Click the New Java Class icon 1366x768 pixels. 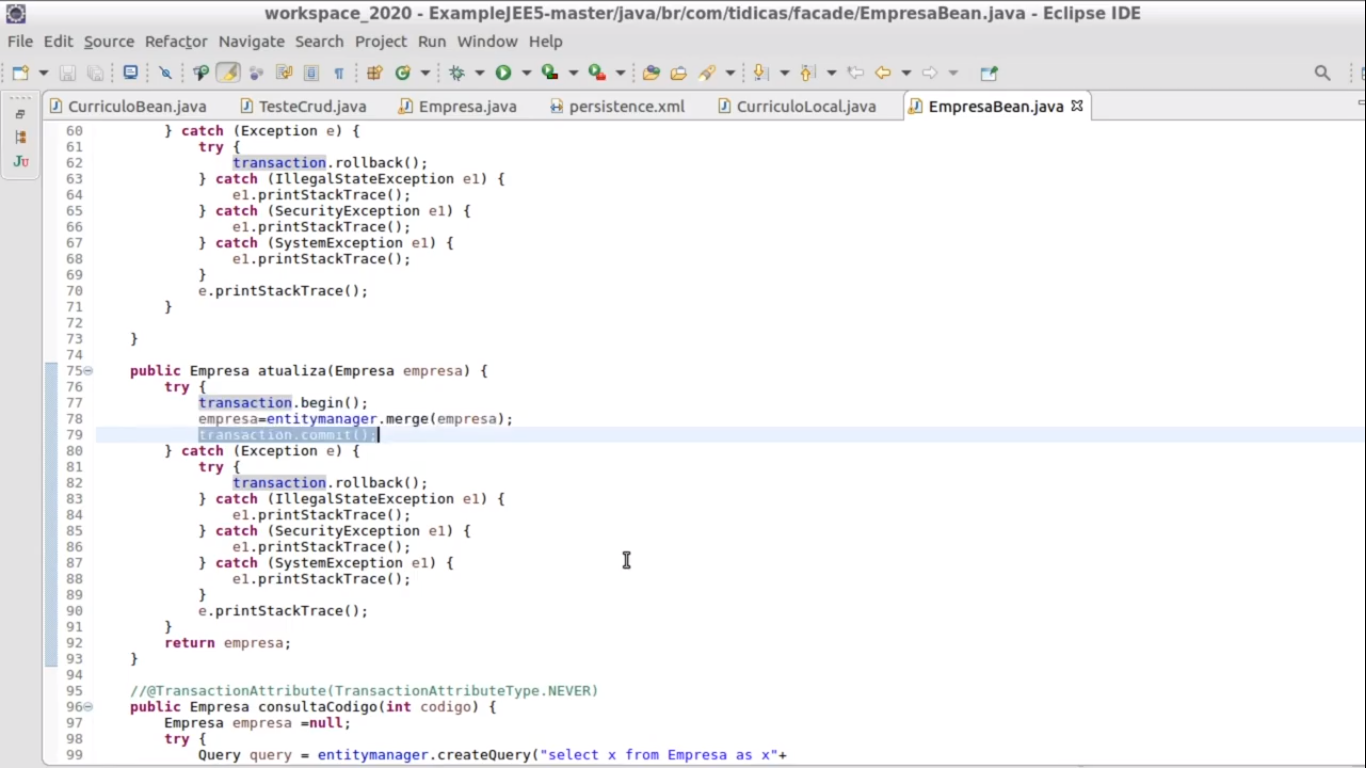pyautogui.click(x=404, y=73)
